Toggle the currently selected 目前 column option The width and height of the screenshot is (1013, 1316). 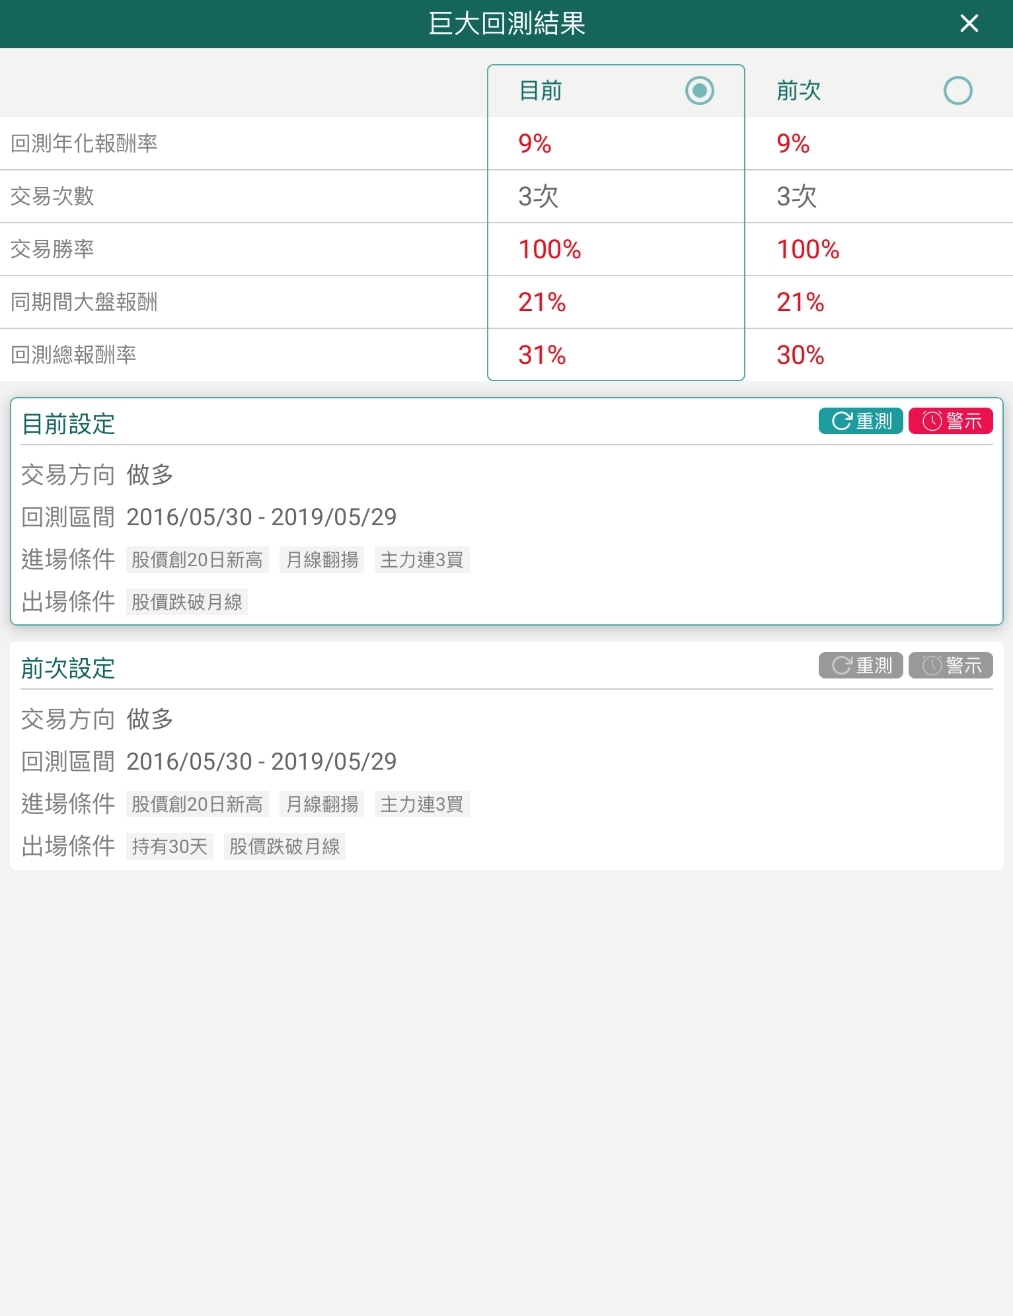point(699,90)
